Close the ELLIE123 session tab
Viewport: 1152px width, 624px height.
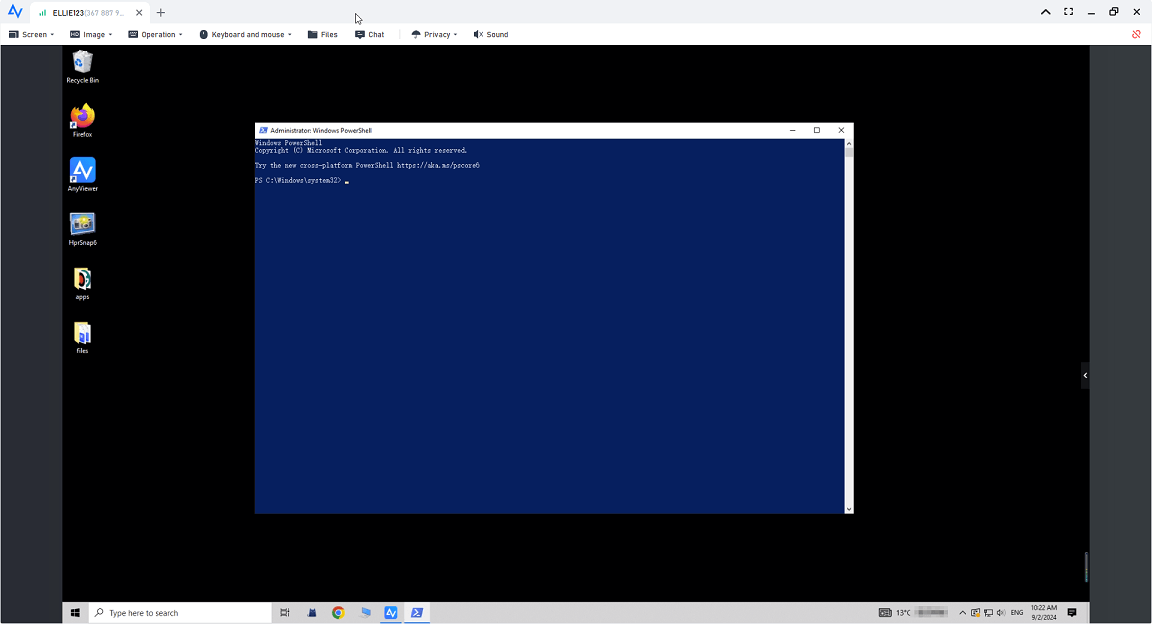[139, 12]
